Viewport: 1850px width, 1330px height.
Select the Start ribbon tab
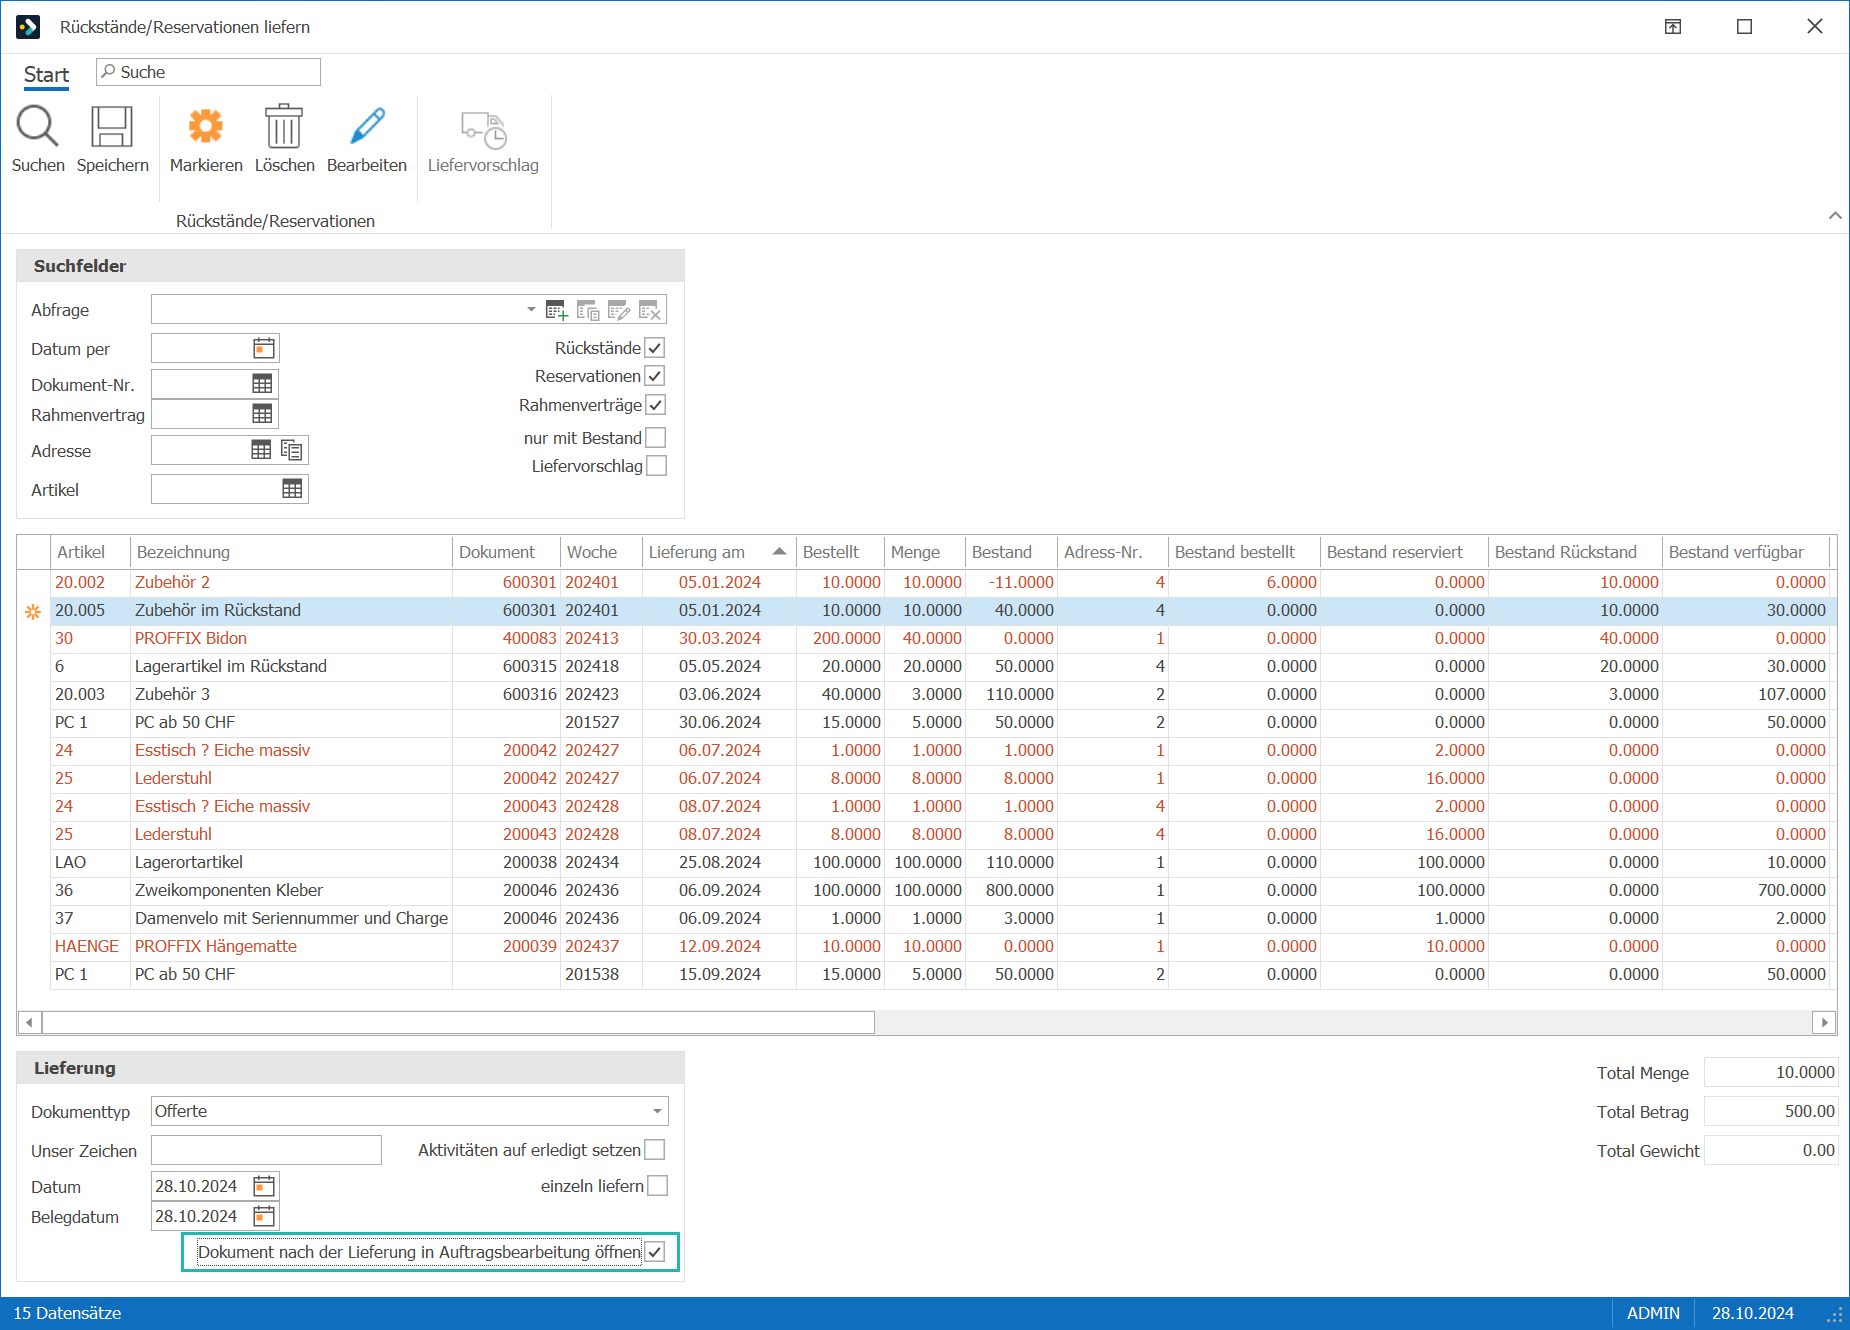pos(46,75)
